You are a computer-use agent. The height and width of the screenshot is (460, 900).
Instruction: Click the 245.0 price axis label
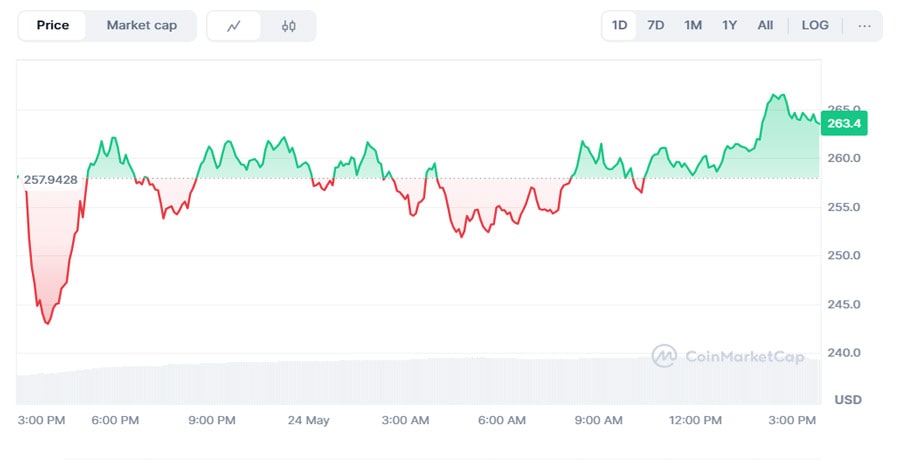tap(844, 304)
